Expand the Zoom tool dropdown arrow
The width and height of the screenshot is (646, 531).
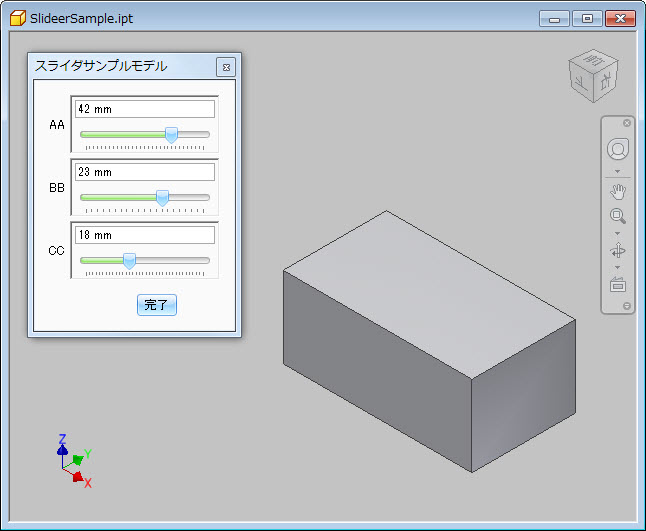click(x=618, y=233)
